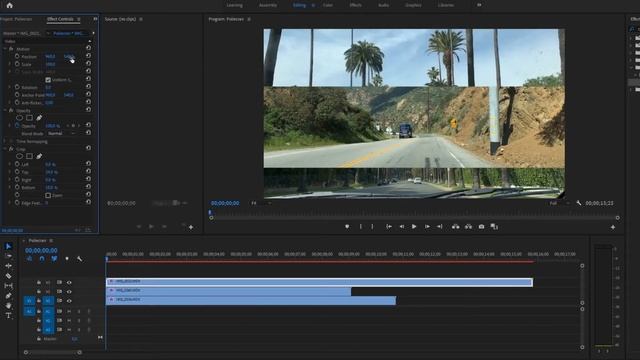
Task: Create 4-point polygon mask under Opacity
Action: click(29, 118)
